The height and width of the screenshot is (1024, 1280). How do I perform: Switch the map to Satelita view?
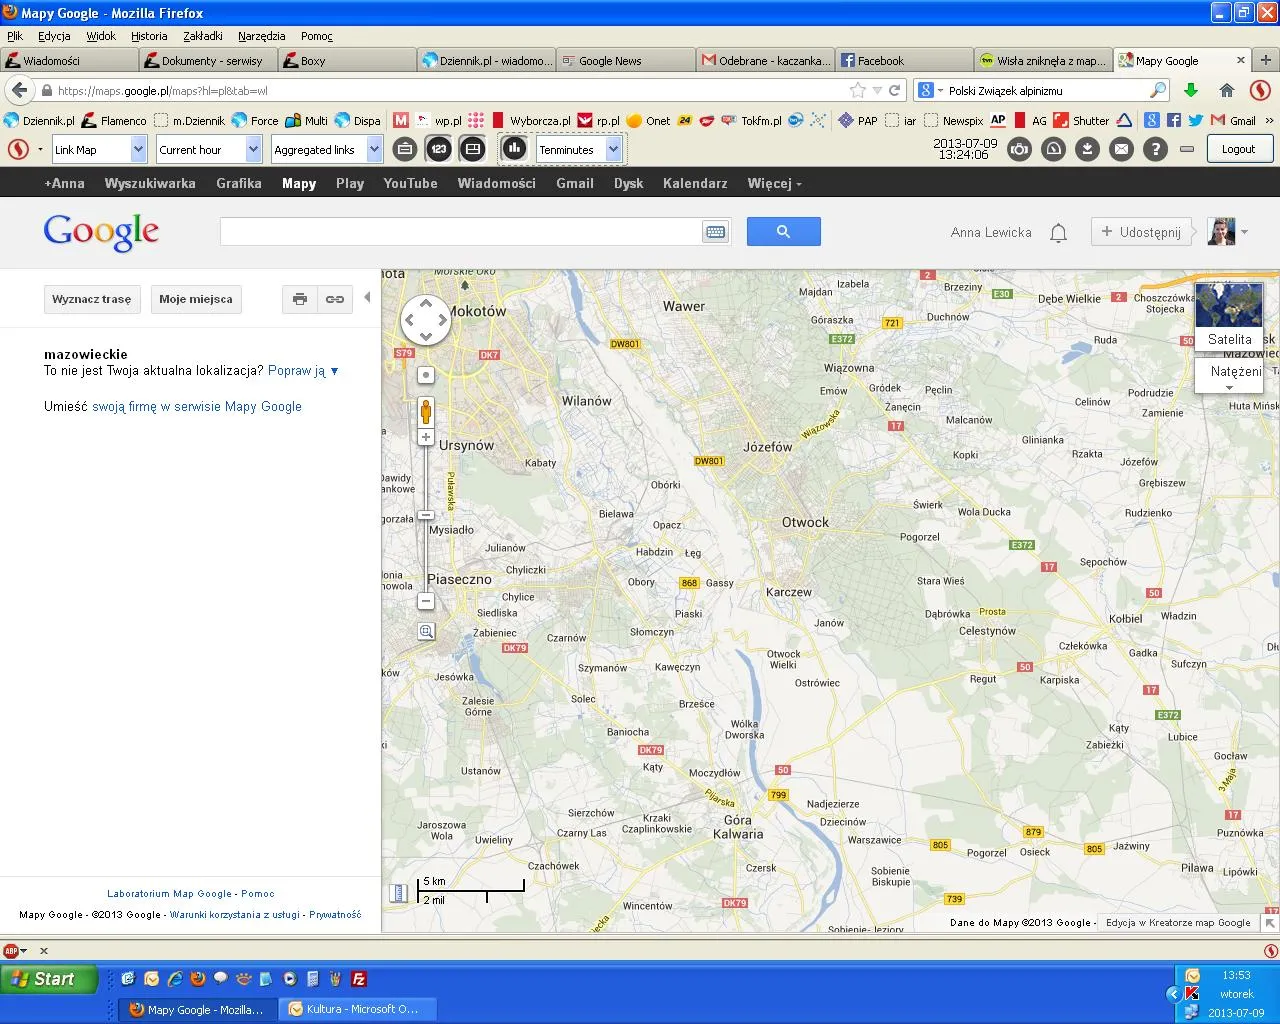tap(1229, 339)
